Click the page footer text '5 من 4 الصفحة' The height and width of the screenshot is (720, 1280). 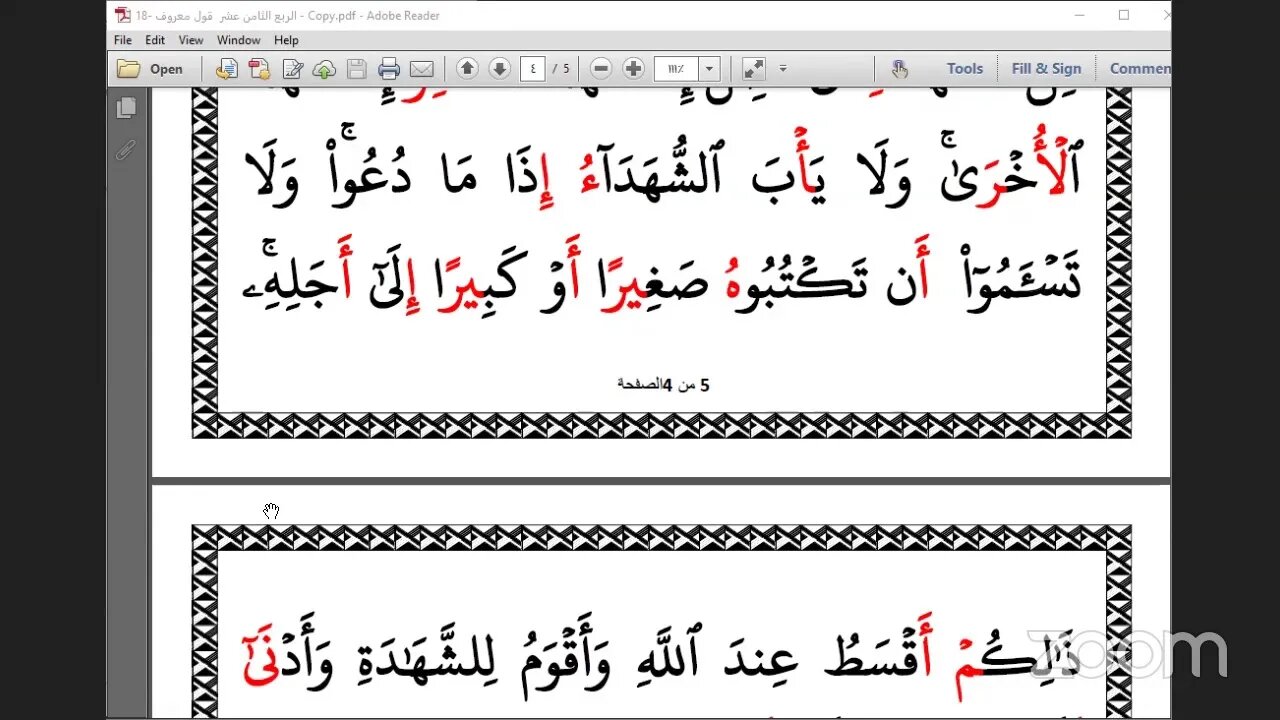coord(663,384)
